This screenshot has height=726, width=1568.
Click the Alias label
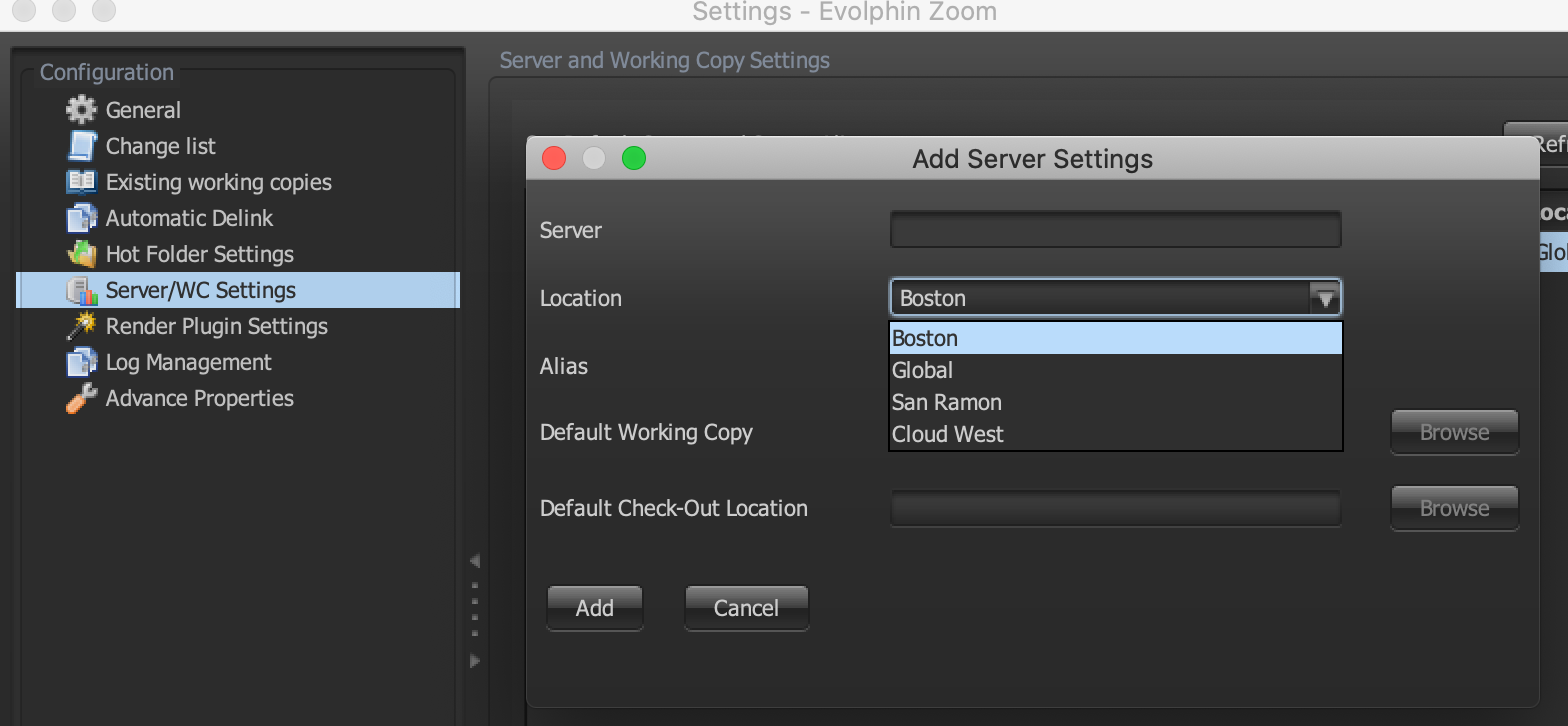click(x=563, y=366)
